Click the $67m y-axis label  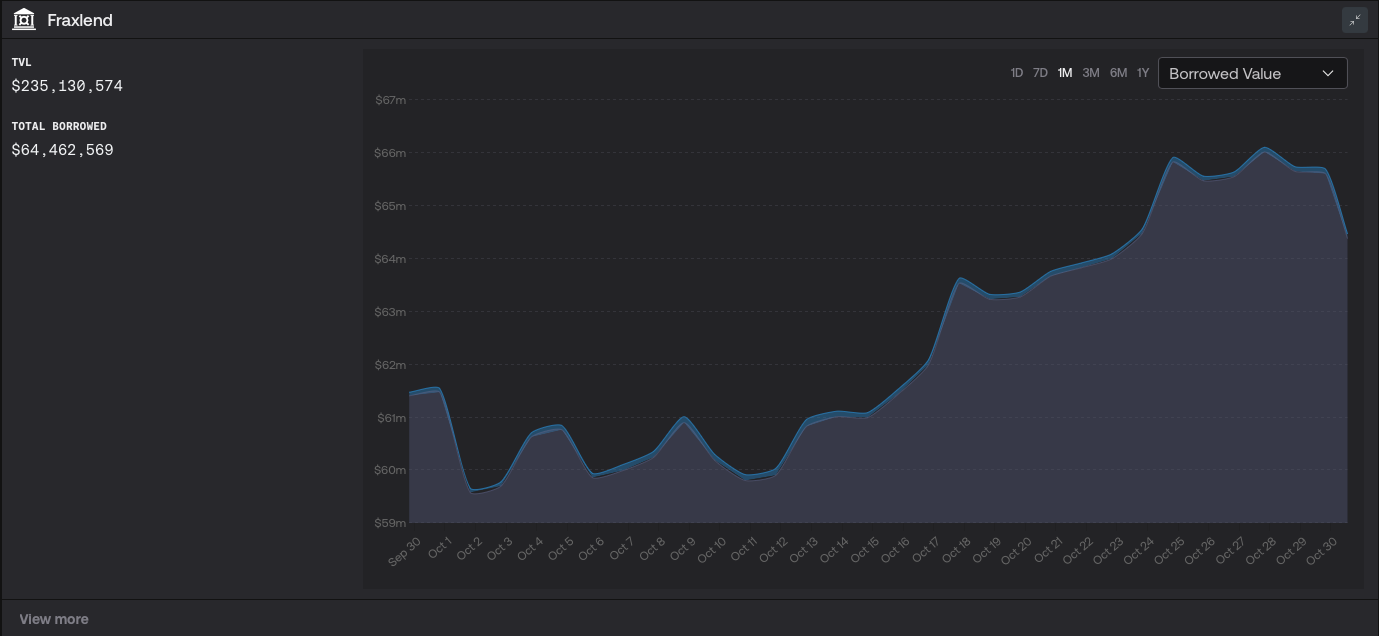(x=390, y=100)
